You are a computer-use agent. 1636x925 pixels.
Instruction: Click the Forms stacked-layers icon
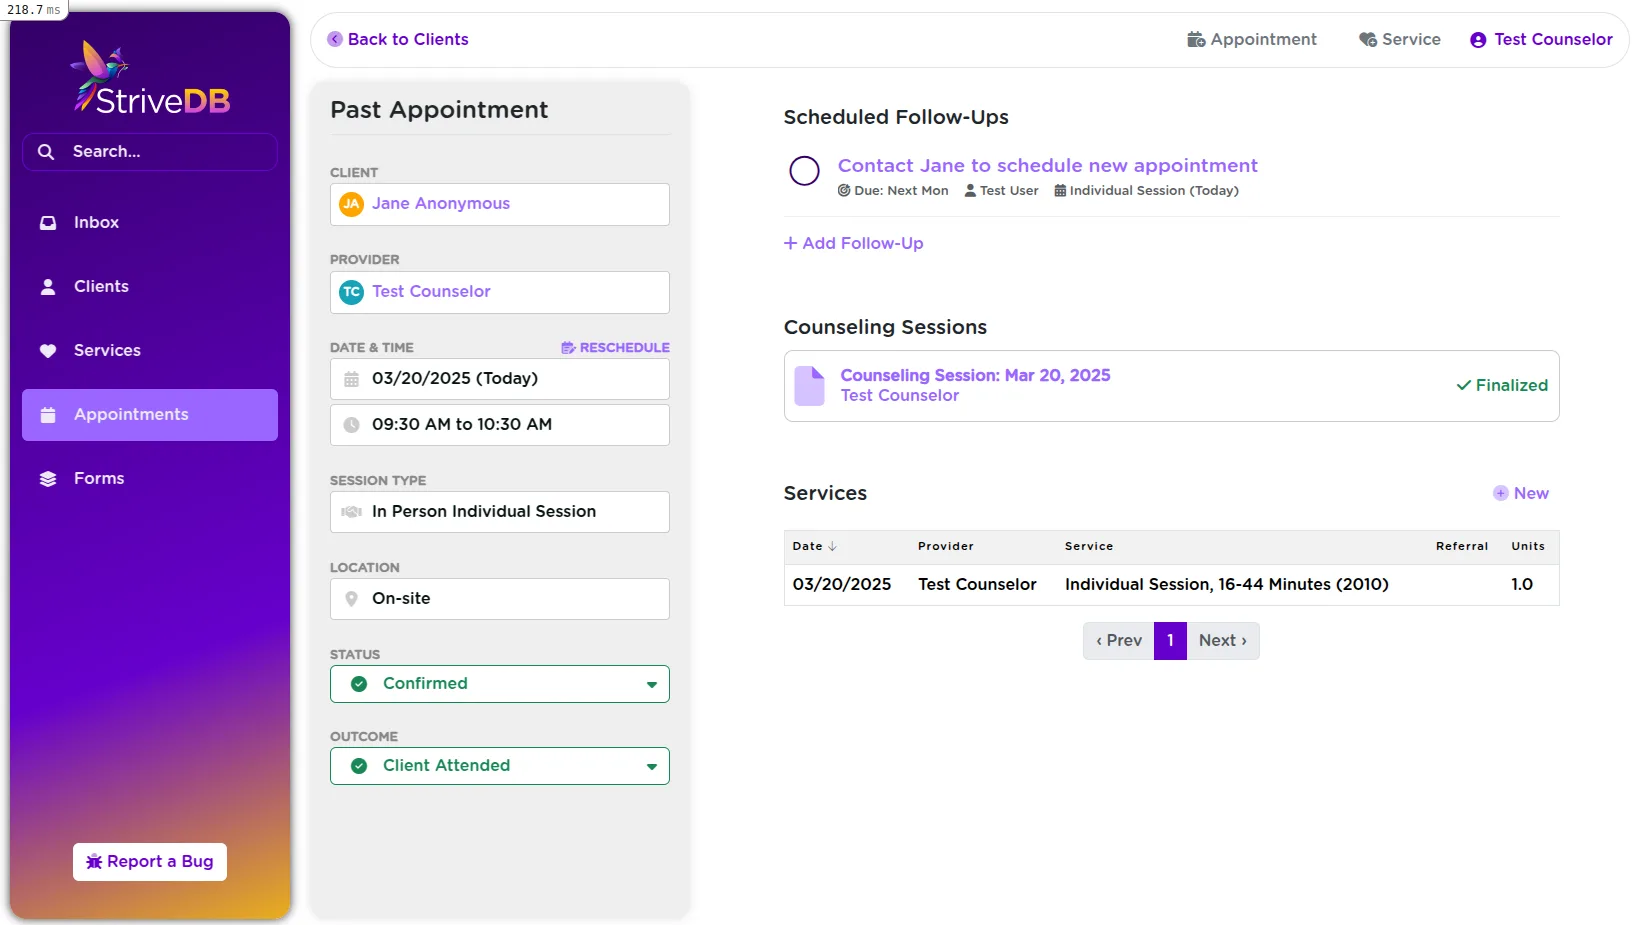47,478
